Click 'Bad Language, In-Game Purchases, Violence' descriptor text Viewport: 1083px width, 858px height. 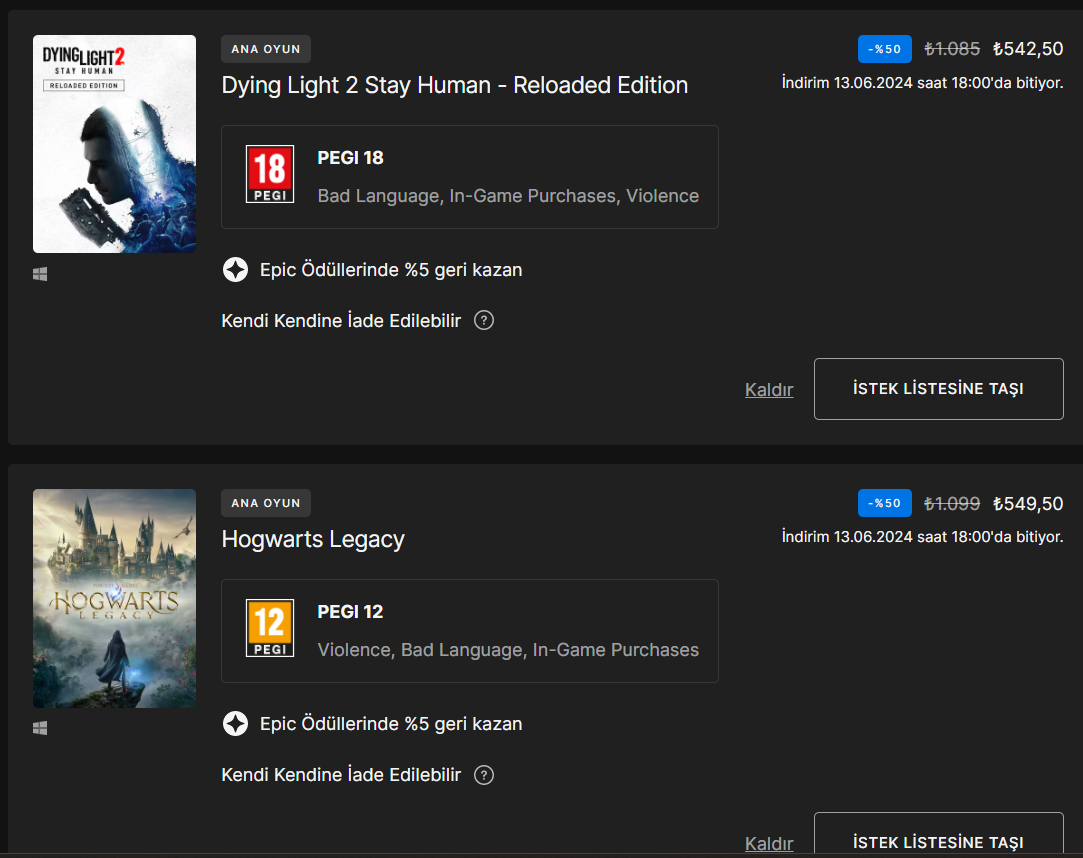[x=508, y=196]
